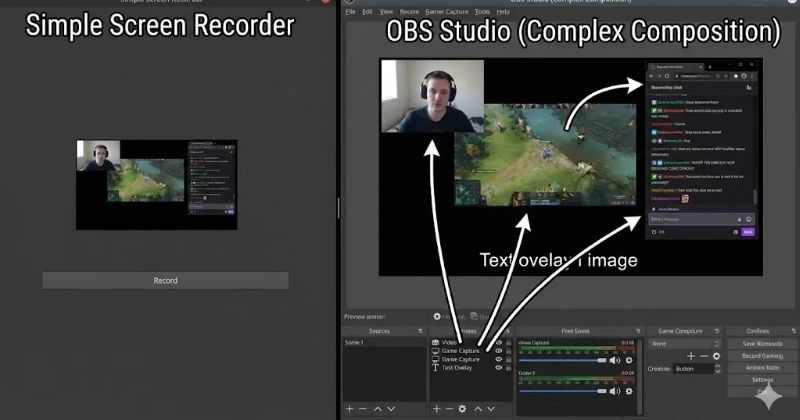800x420 pixels.
Task: Open the View menu in OBS Studio
Action: point(386,12)
